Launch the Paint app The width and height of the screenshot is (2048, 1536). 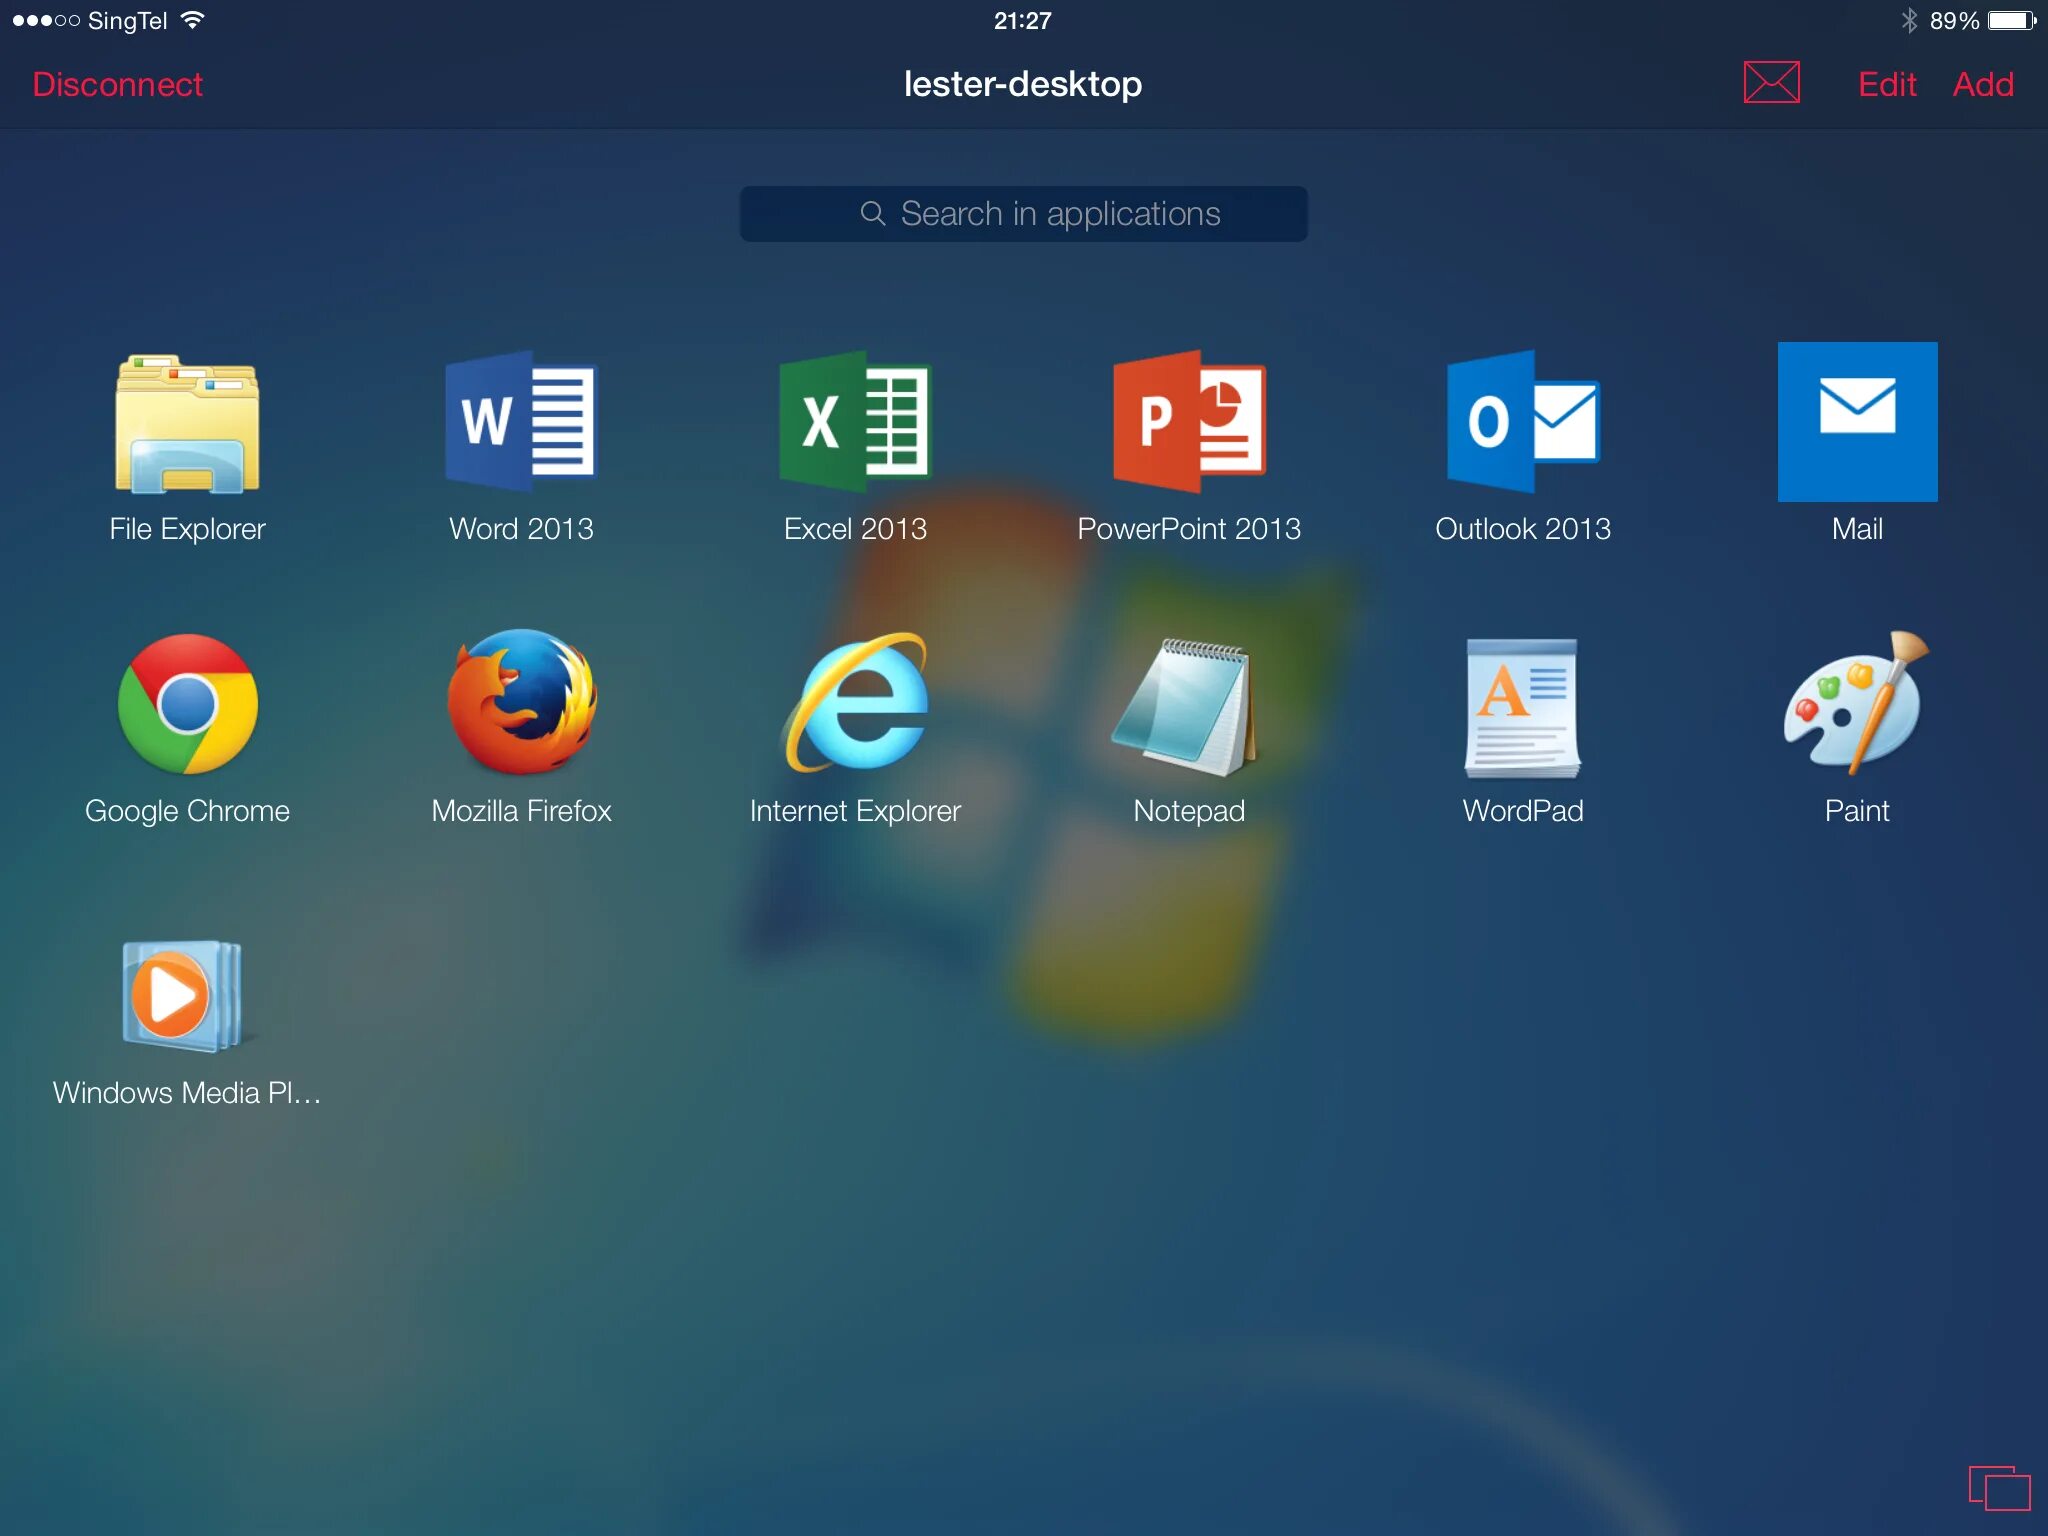(x=1857, y=703)
